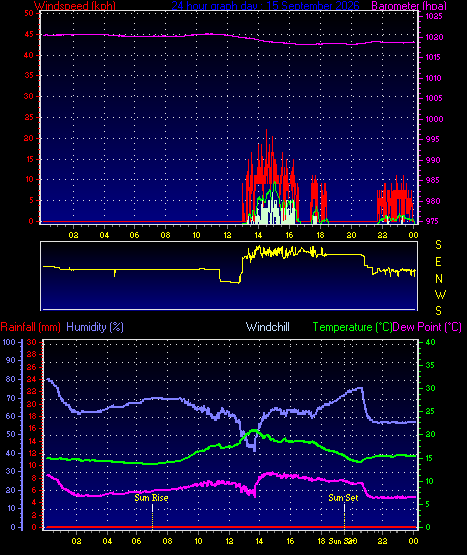This screenshot has width=467, height=555.
Task: Click the Humidity (%) legend label
Action: 95,327
